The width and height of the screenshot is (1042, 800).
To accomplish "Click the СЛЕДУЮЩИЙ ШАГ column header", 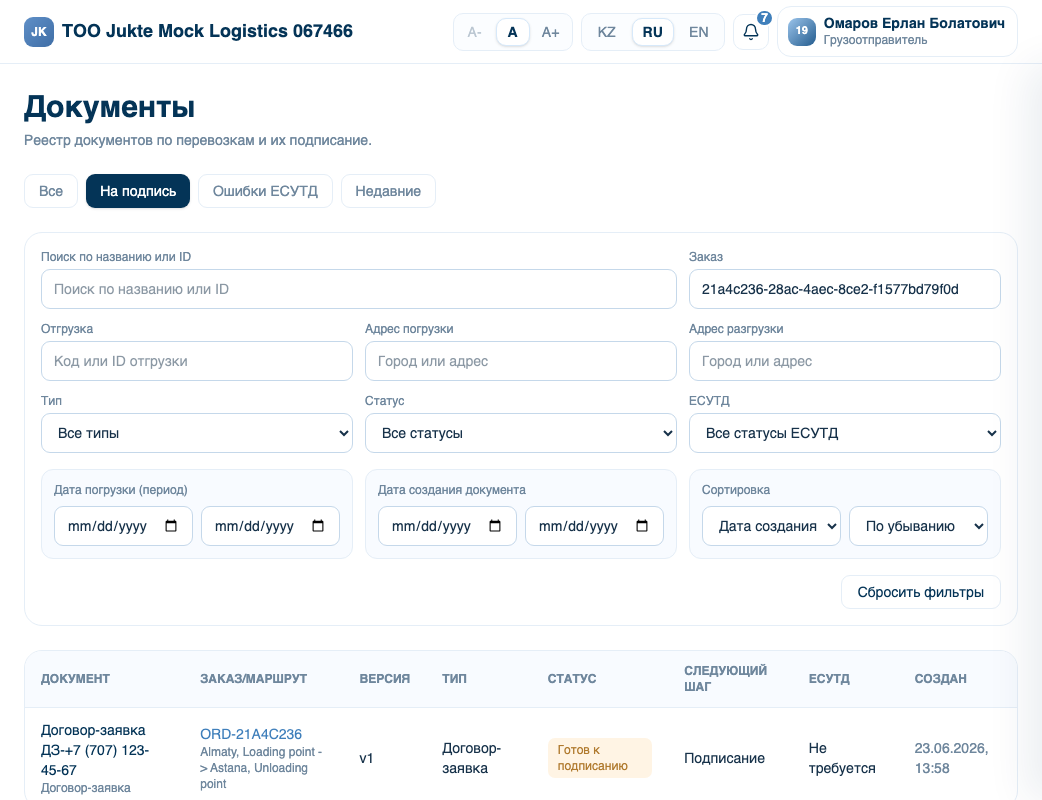I will tap(725, 678).
